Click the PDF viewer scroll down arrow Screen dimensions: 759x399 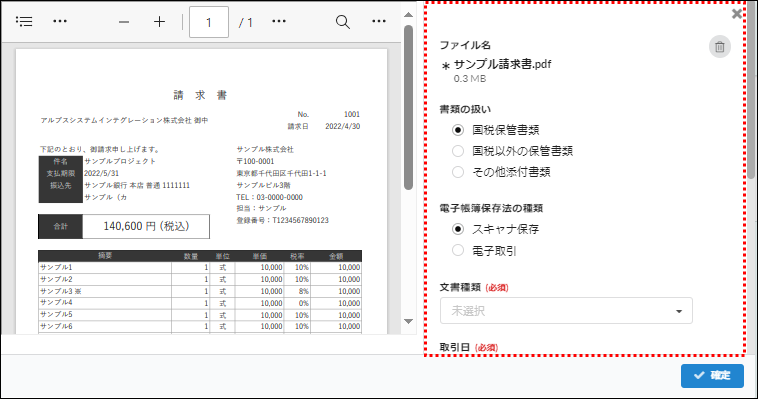point(409,321)
